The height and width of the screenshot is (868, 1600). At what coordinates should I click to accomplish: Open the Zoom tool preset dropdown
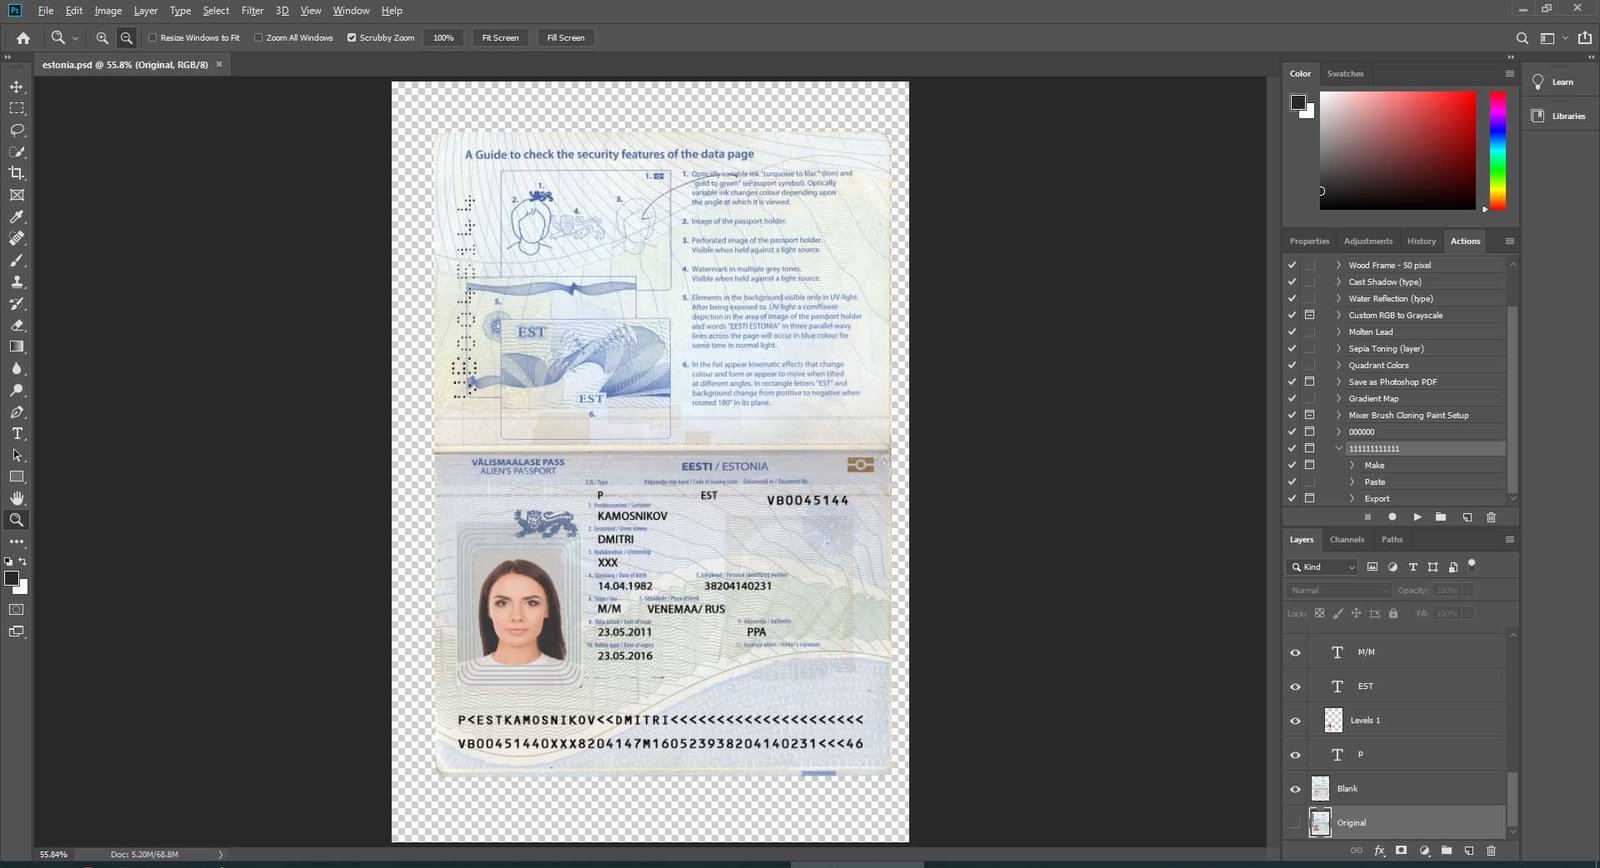click(x=75, y=38)
